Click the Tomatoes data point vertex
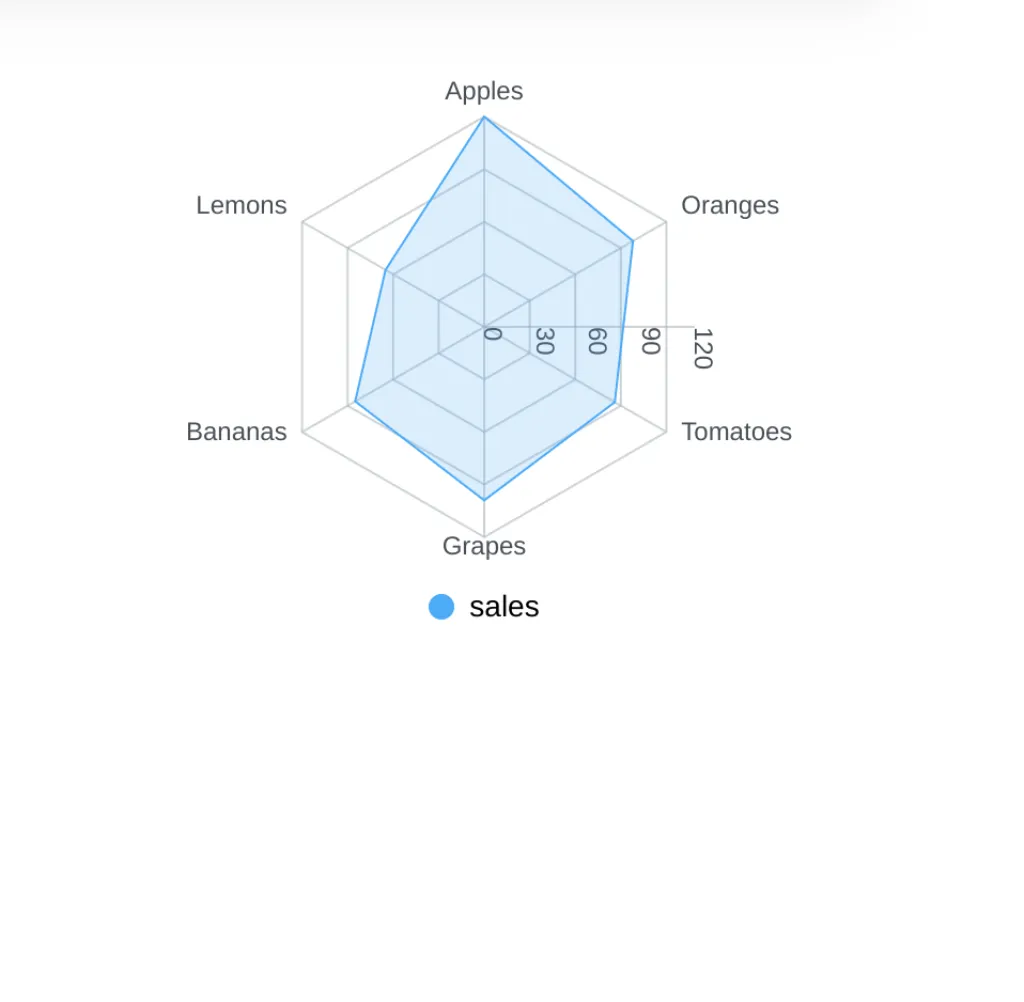The height and width of the screenshot is (1002, 1024). point(615,402)
